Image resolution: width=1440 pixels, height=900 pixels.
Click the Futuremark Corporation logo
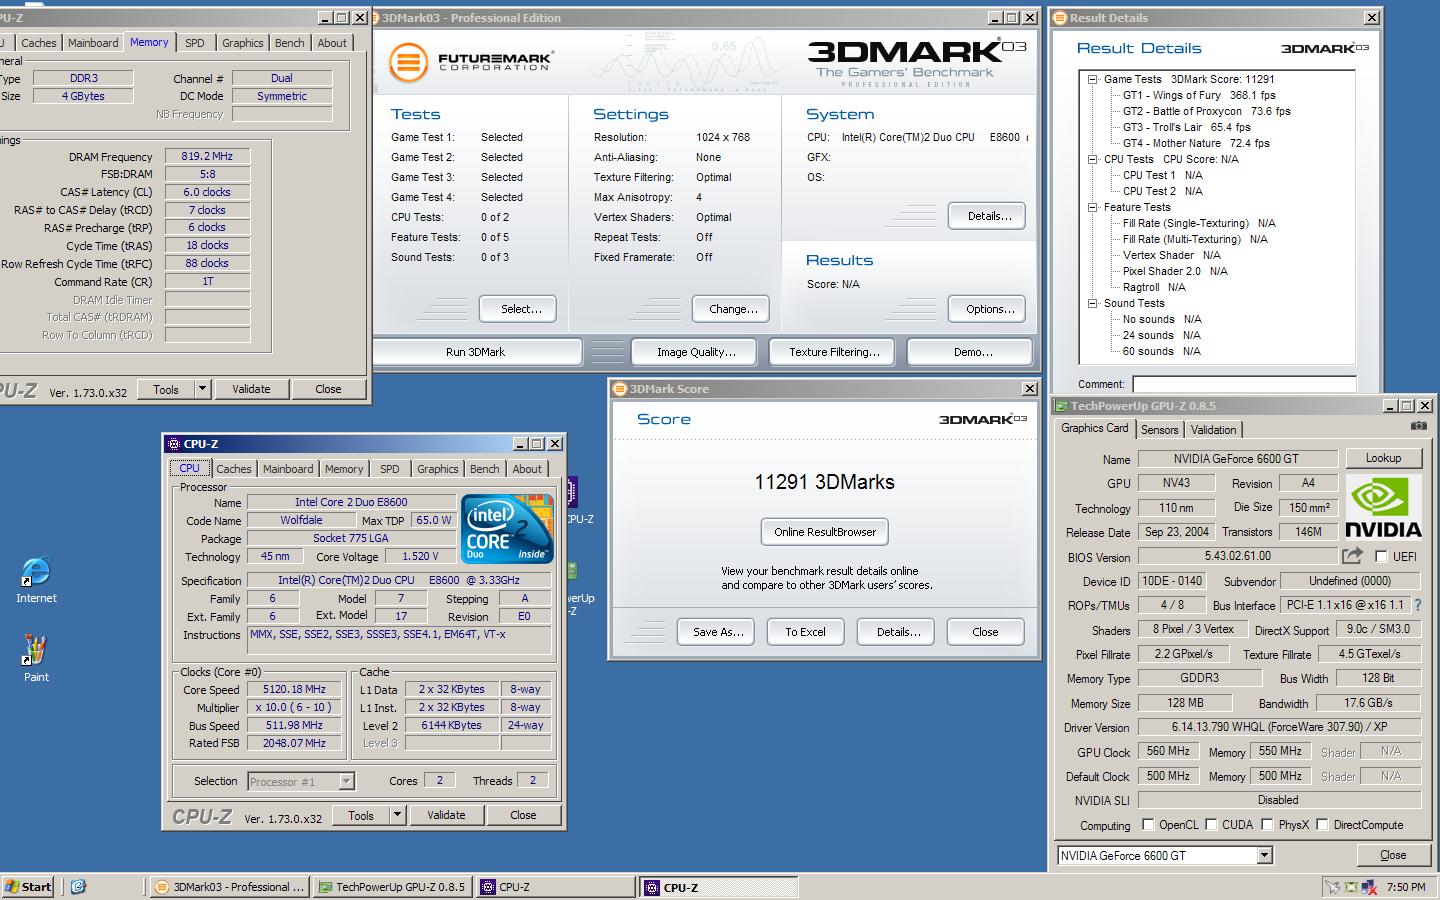point(470,62)
